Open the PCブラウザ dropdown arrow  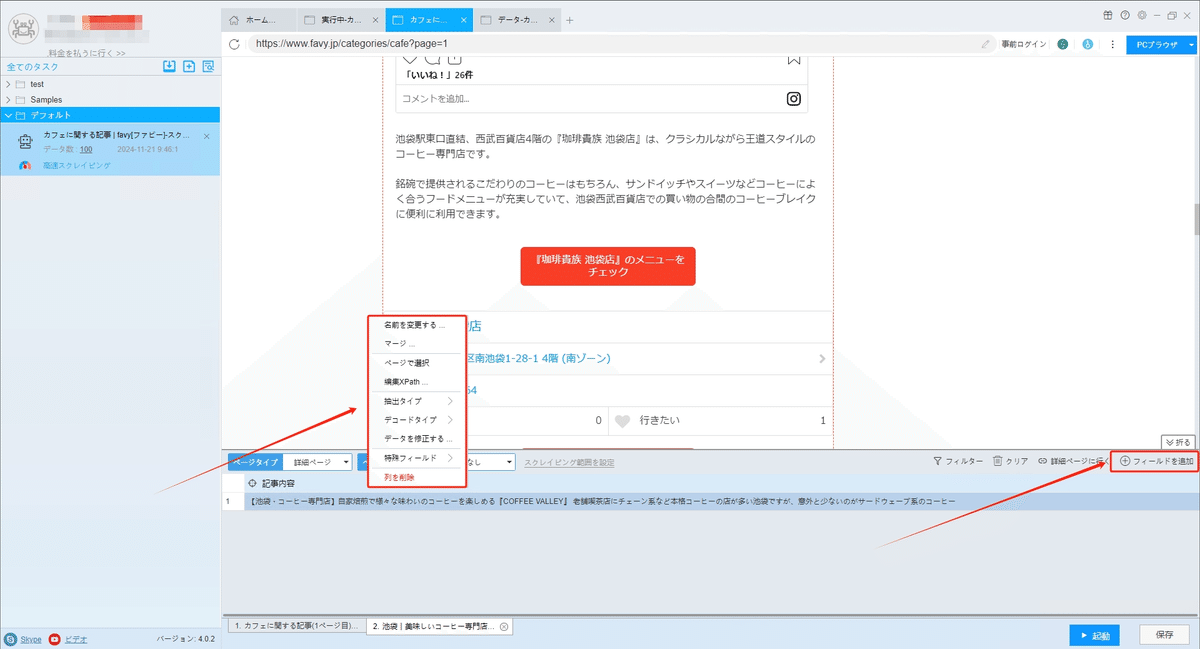(x=1191, y=45)
